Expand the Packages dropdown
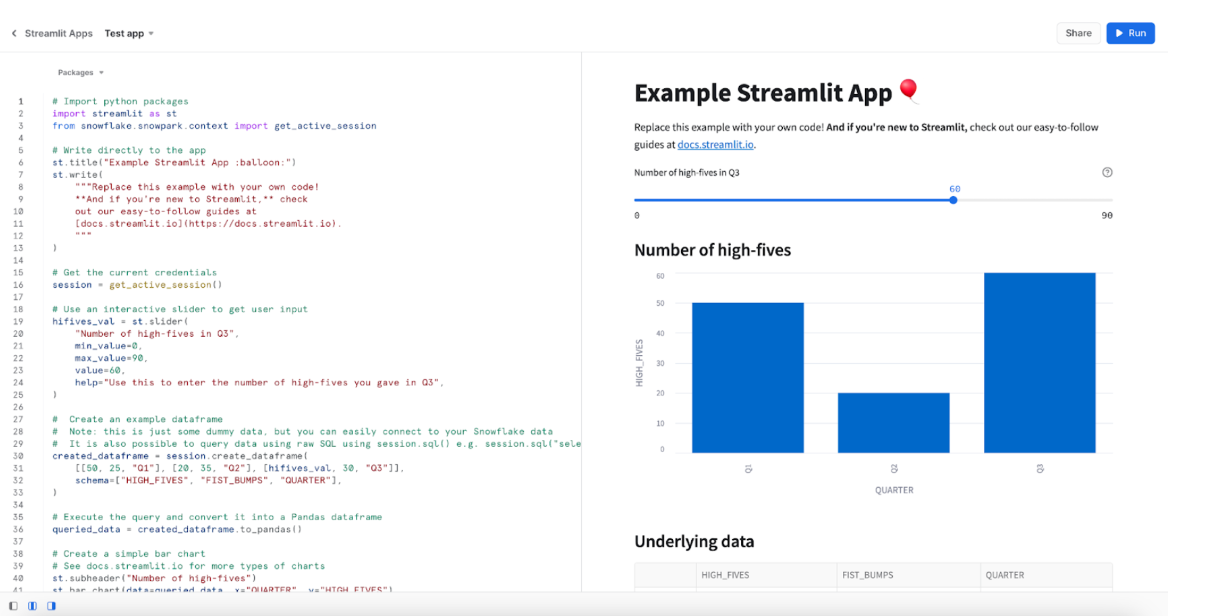The image size is (1212, 616). (x=77, y=72)
